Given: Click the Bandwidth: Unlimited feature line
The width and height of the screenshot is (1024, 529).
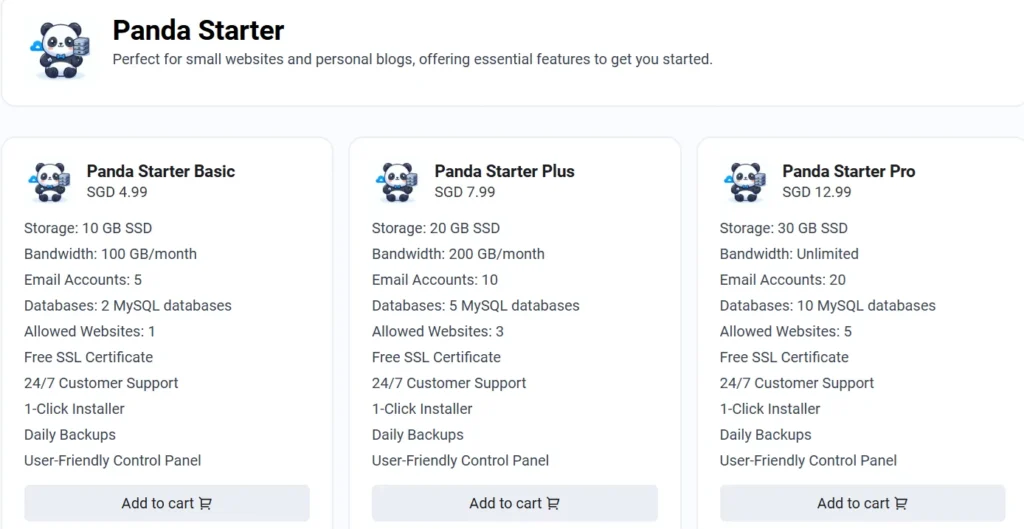Looking at the screenshot, I should (x=789, y=253).
